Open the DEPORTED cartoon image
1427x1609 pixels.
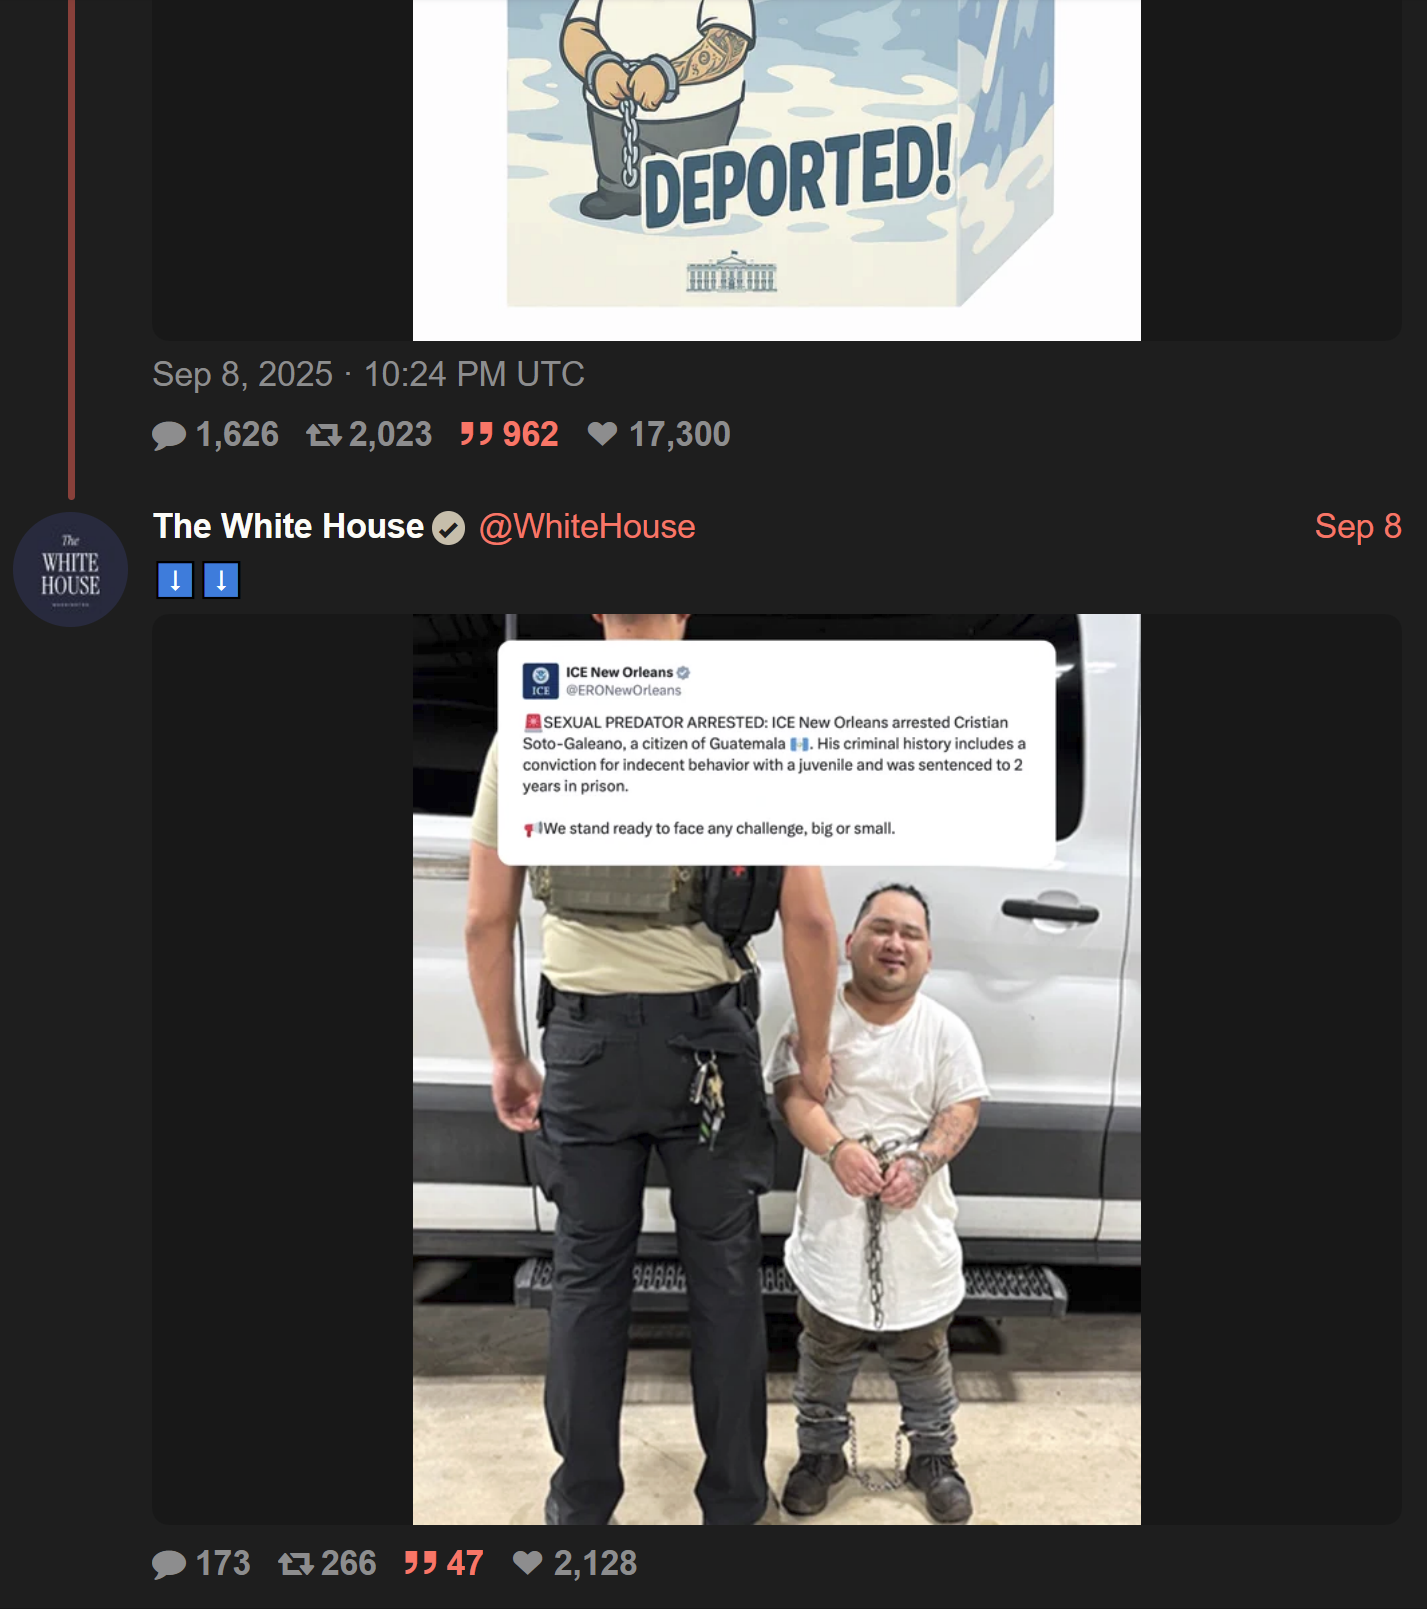777,170
